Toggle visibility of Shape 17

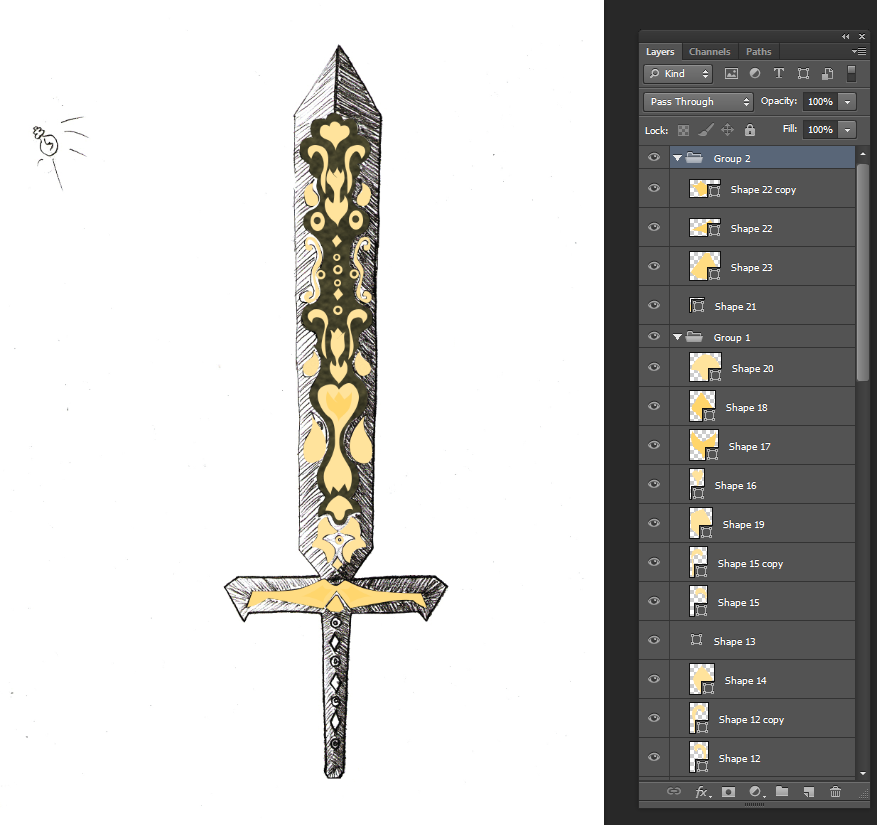tap(654, 446)
